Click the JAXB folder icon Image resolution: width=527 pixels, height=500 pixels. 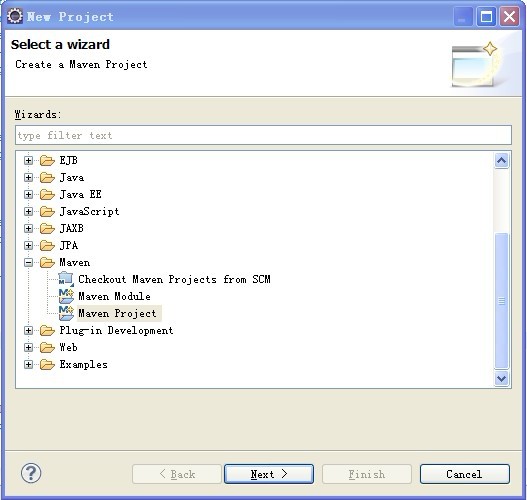[x=47, y=228]
